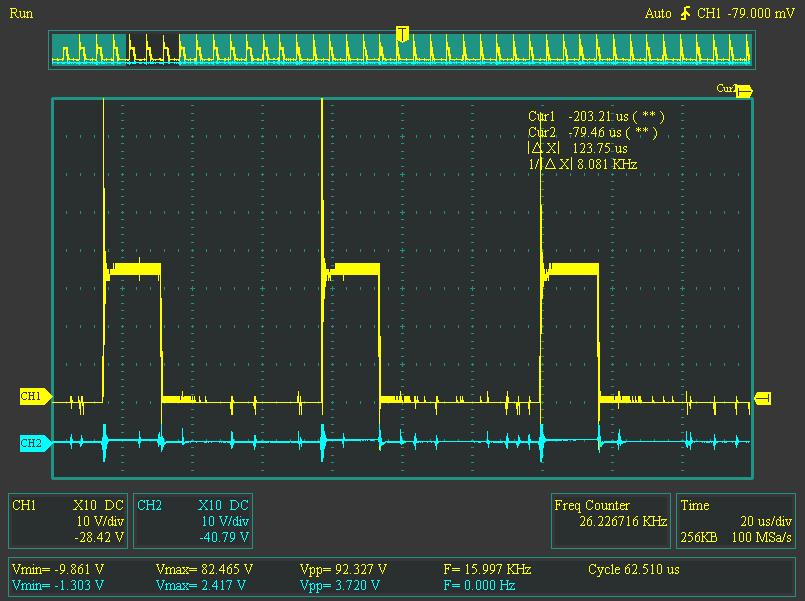Select the cyan CH2 ground marker
Image resolution: width=805 pixels, height=601 pixels.
[x=31, y=443]
